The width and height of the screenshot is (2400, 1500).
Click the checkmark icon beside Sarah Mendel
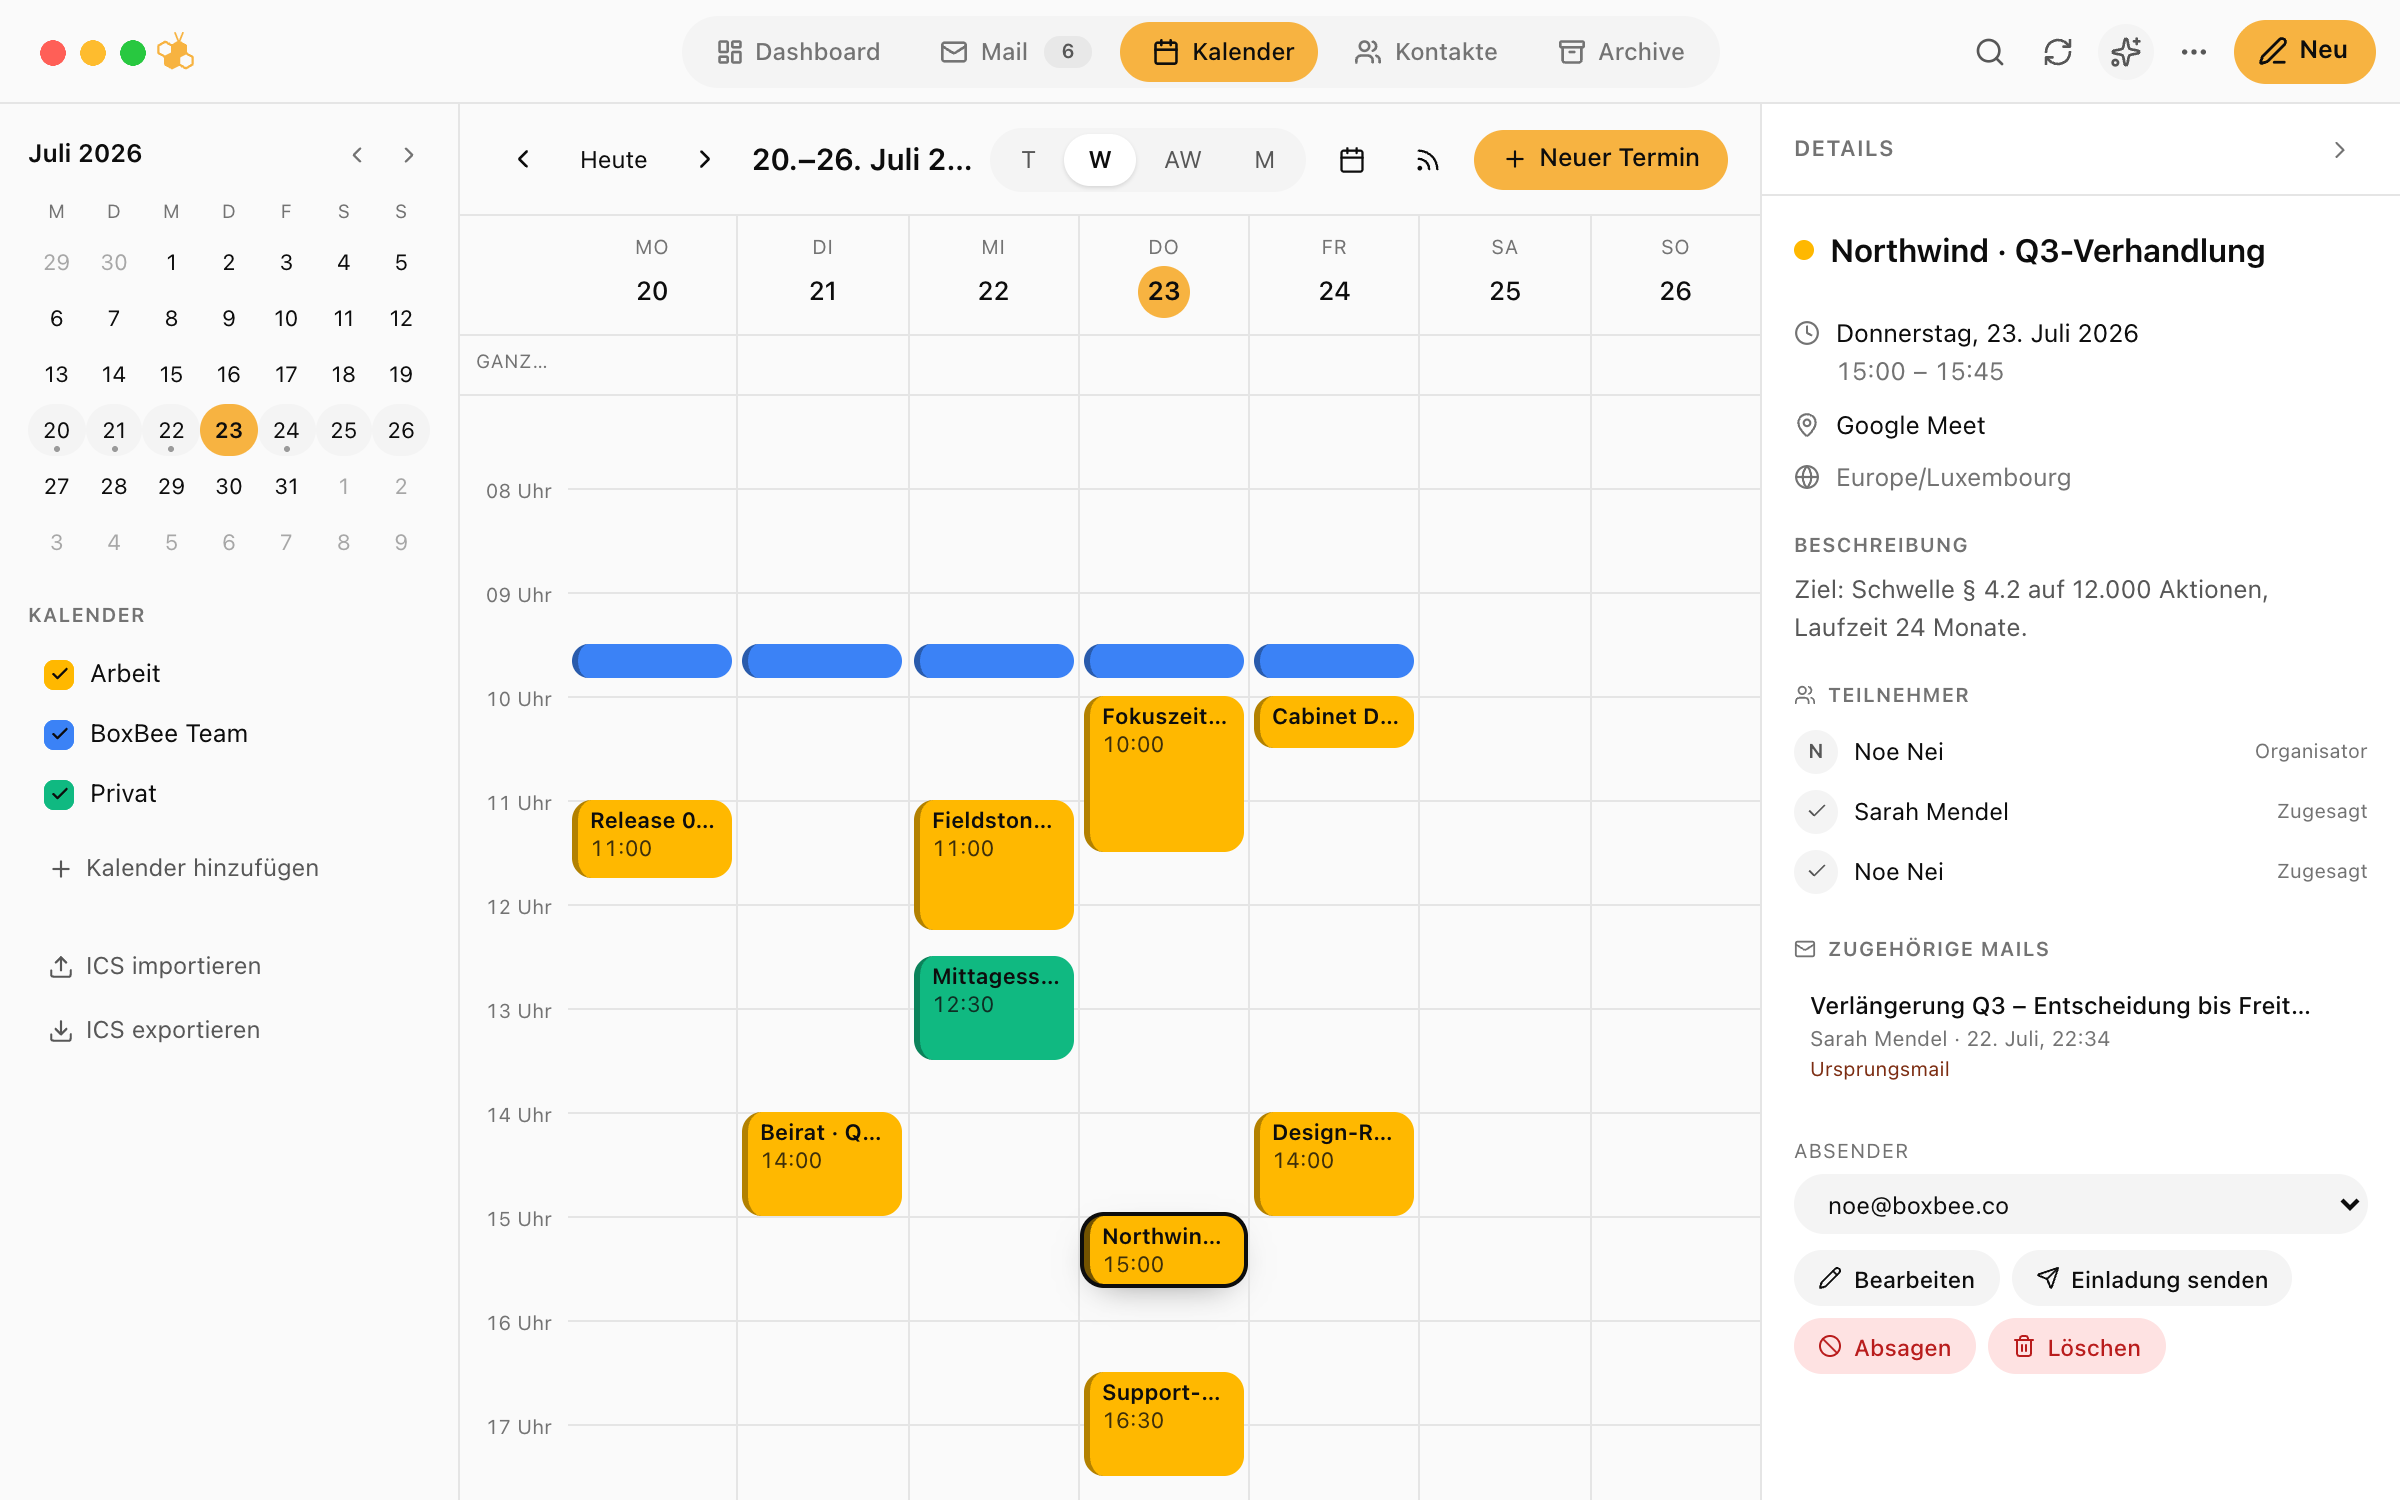pos(1816,811)
